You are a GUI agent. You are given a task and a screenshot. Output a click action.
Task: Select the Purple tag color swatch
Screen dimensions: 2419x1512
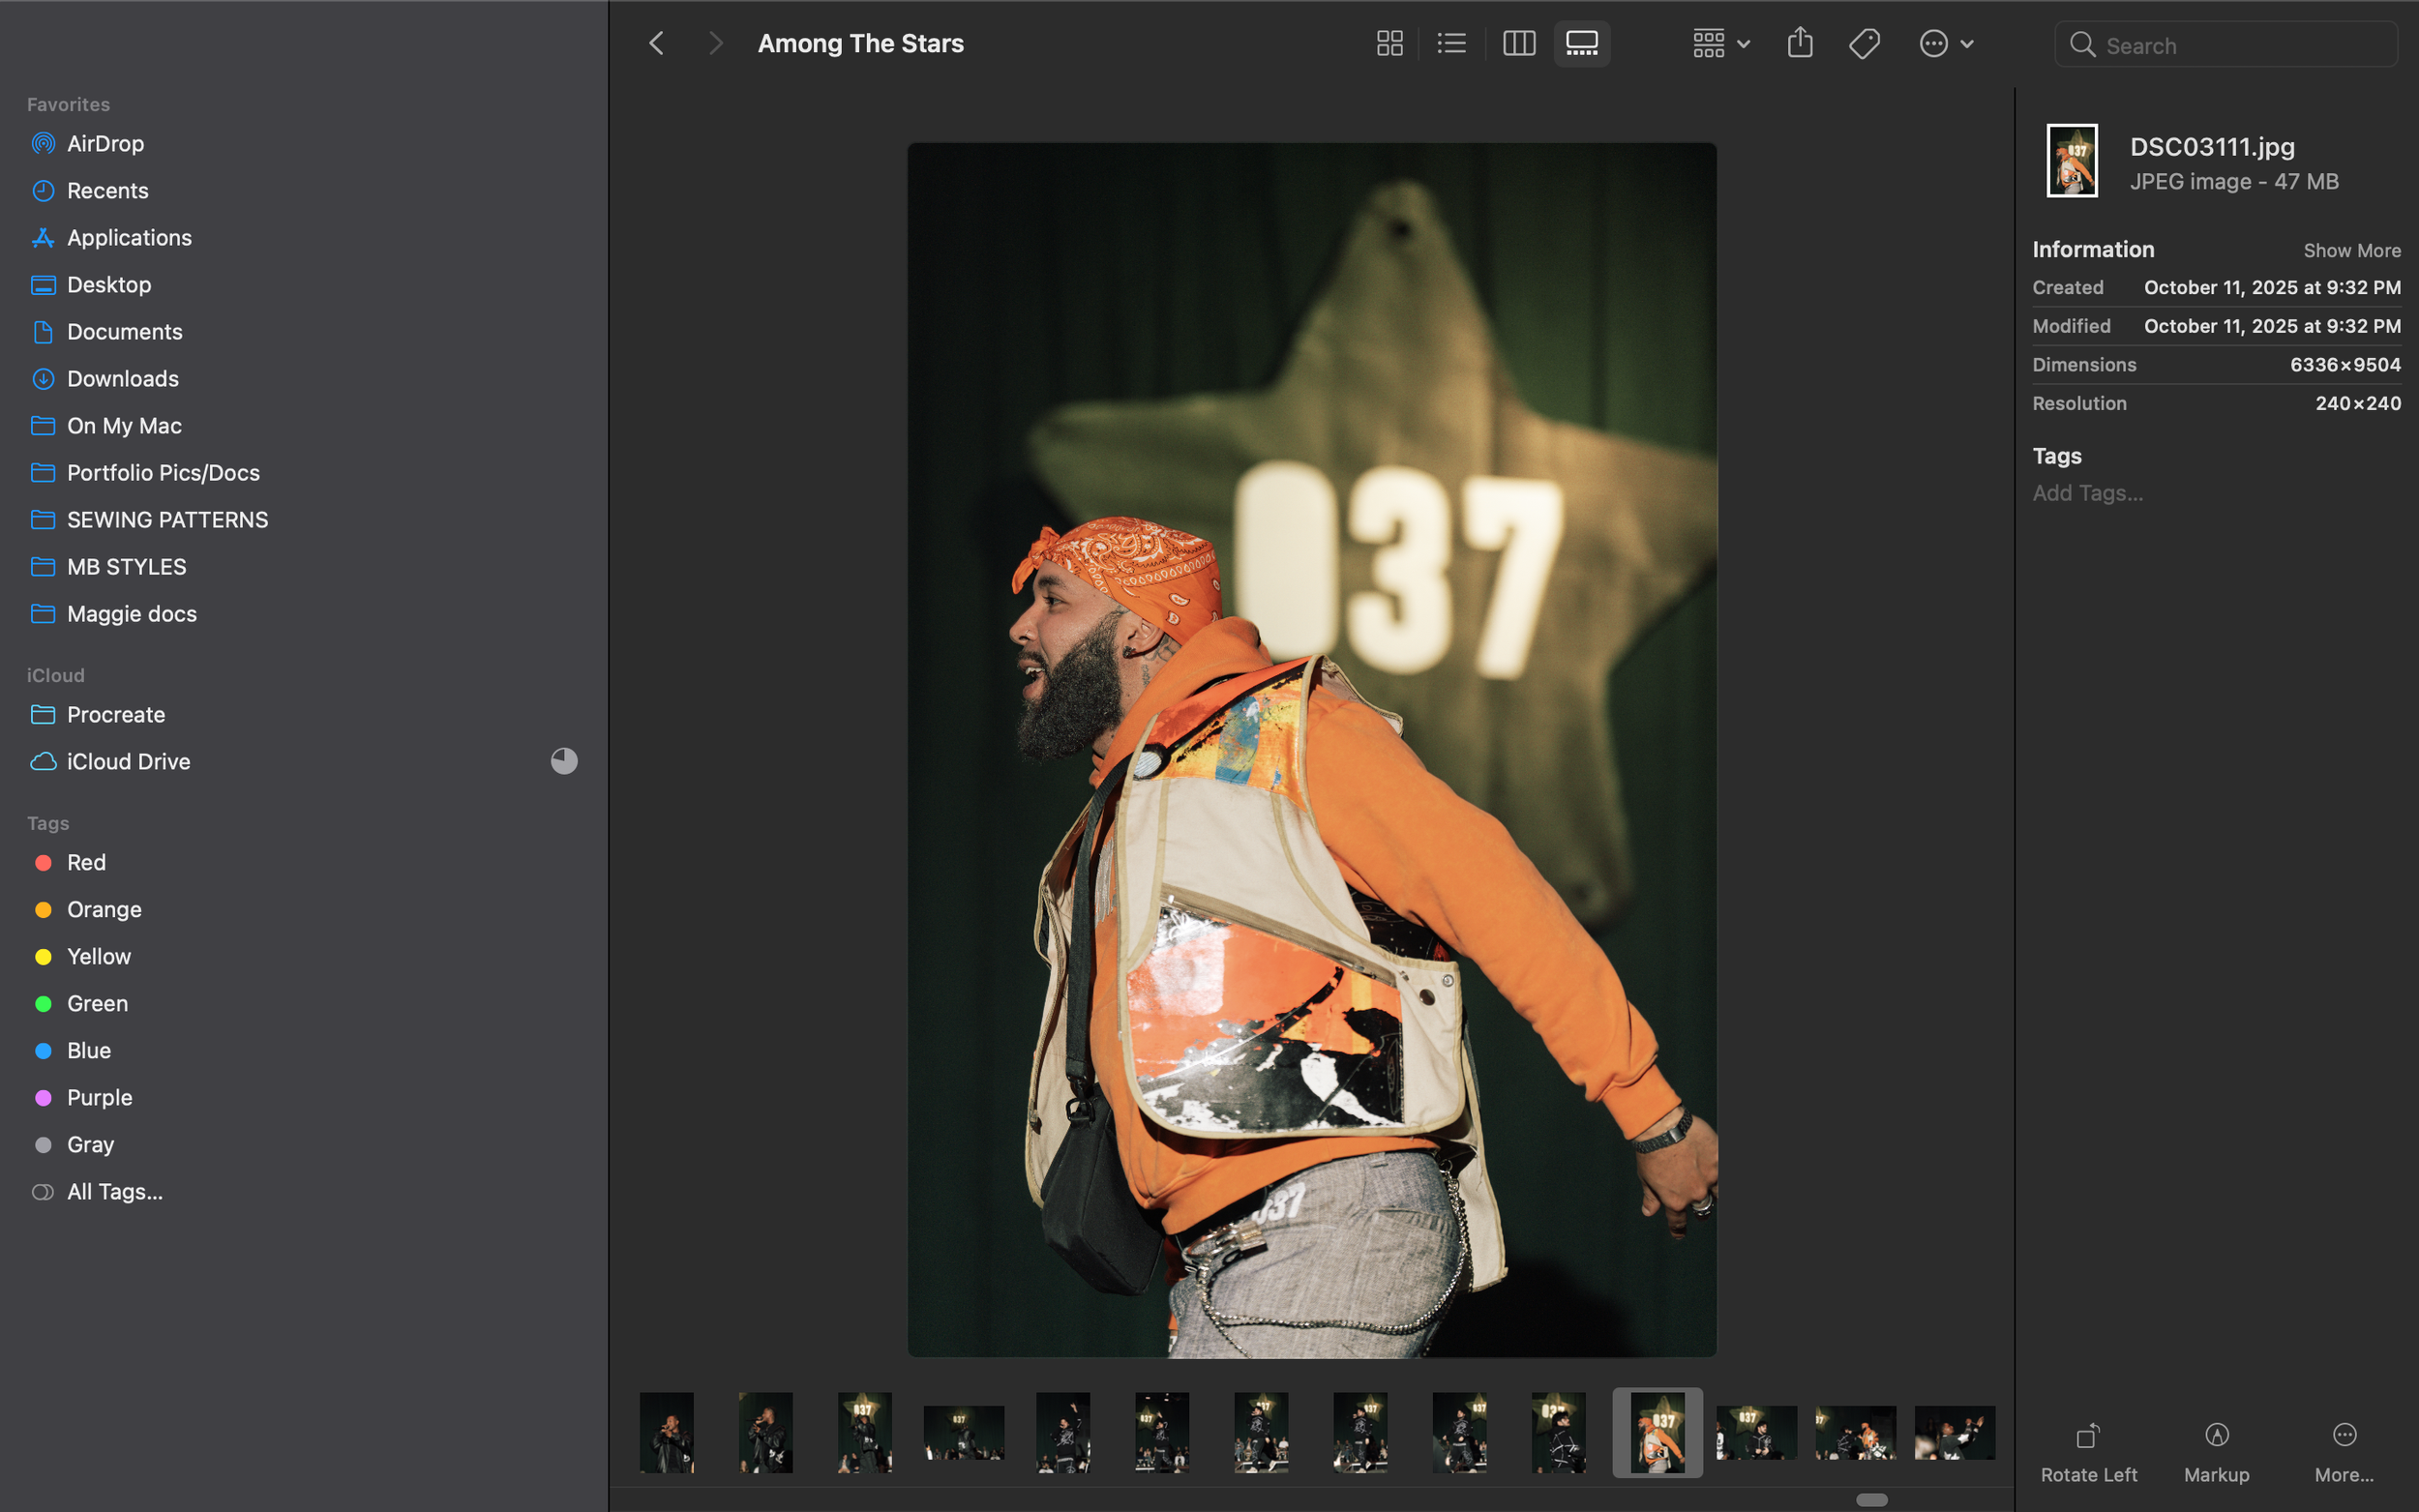point(43,1097)
